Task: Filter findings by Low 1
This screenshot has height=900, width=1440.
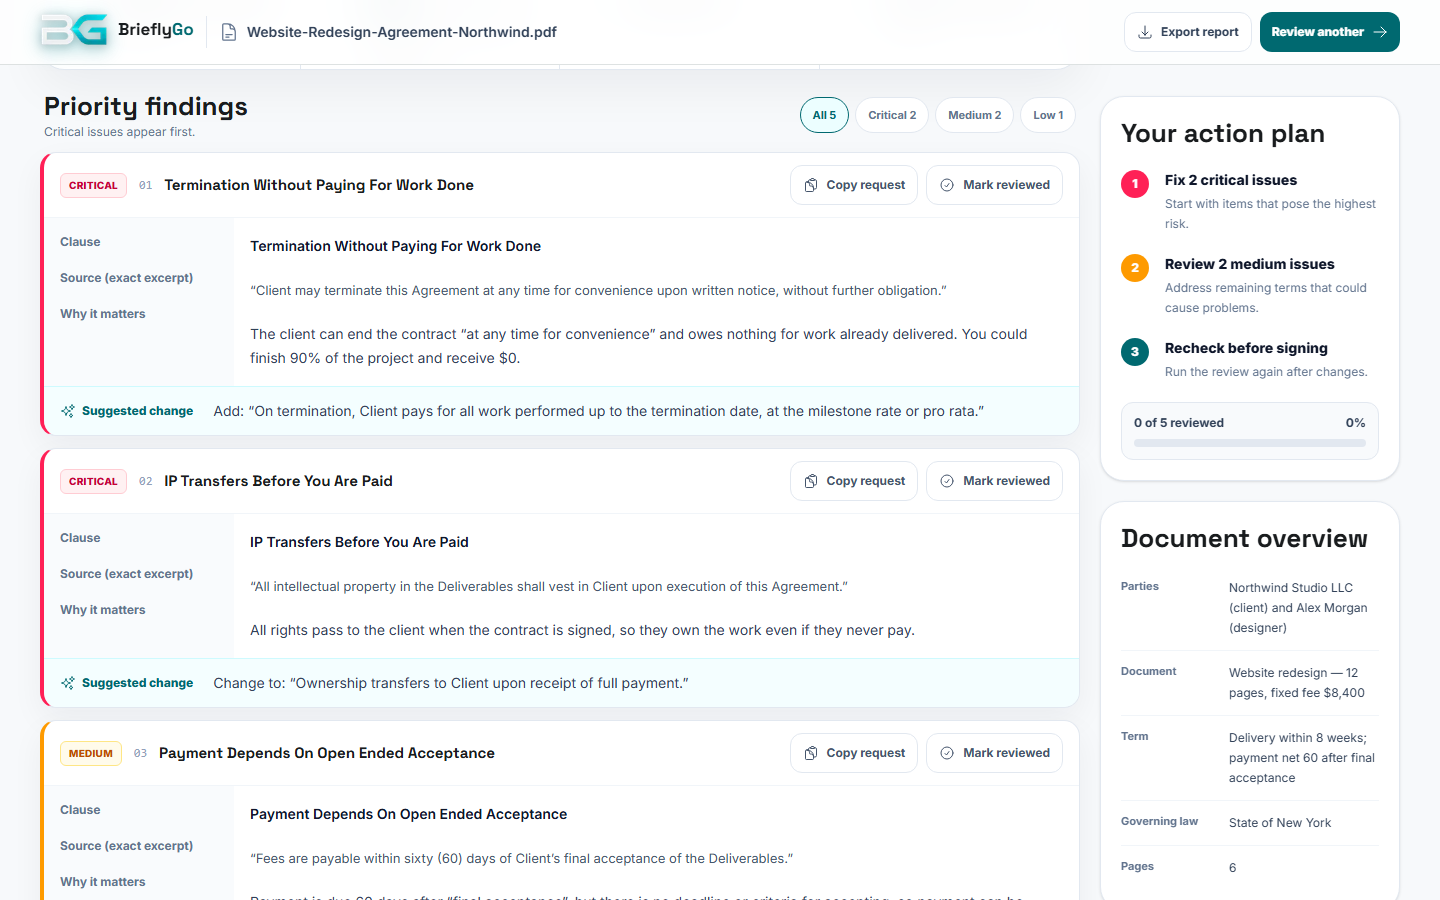Action: pos(1048,115)
